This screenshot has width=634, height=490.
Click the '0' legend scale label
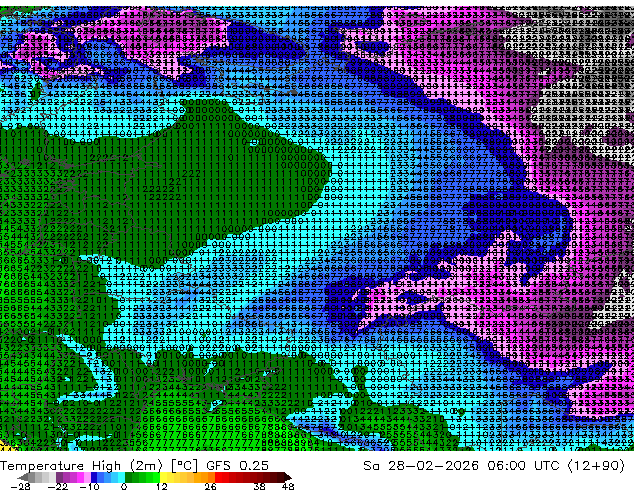[x=124, y=486]
